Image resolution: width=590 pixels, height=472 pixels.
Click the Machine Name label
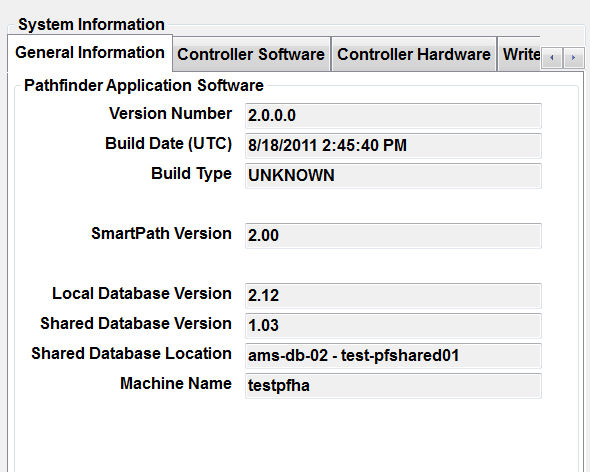(x=176, y=384)
